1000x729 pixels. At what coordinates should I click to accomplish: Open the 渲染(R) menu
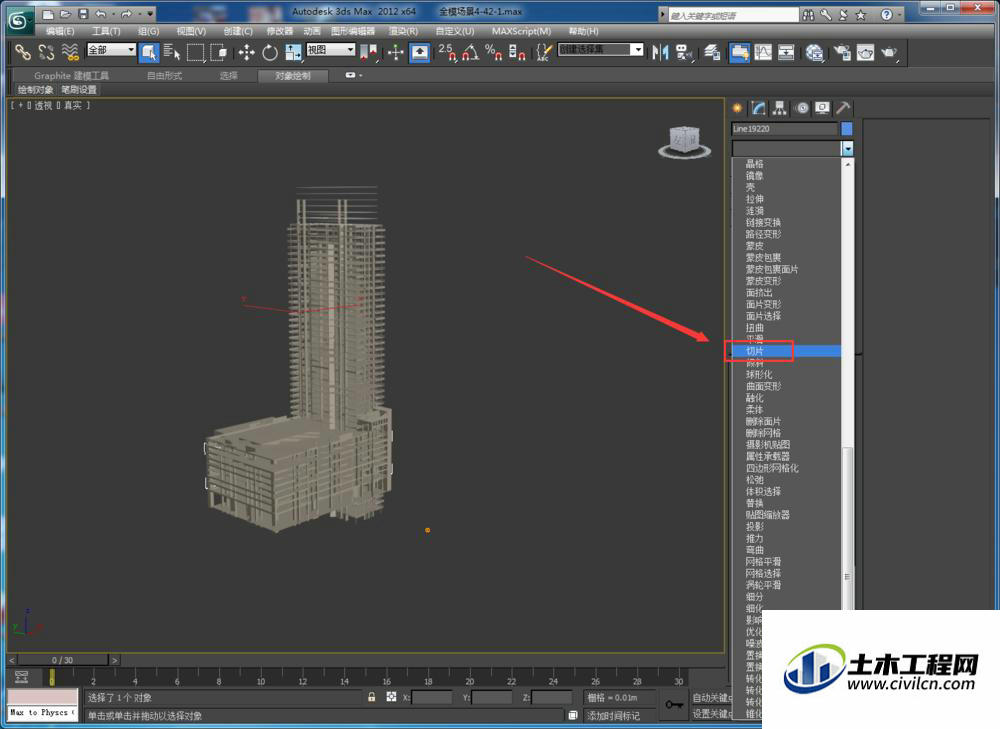404,31
